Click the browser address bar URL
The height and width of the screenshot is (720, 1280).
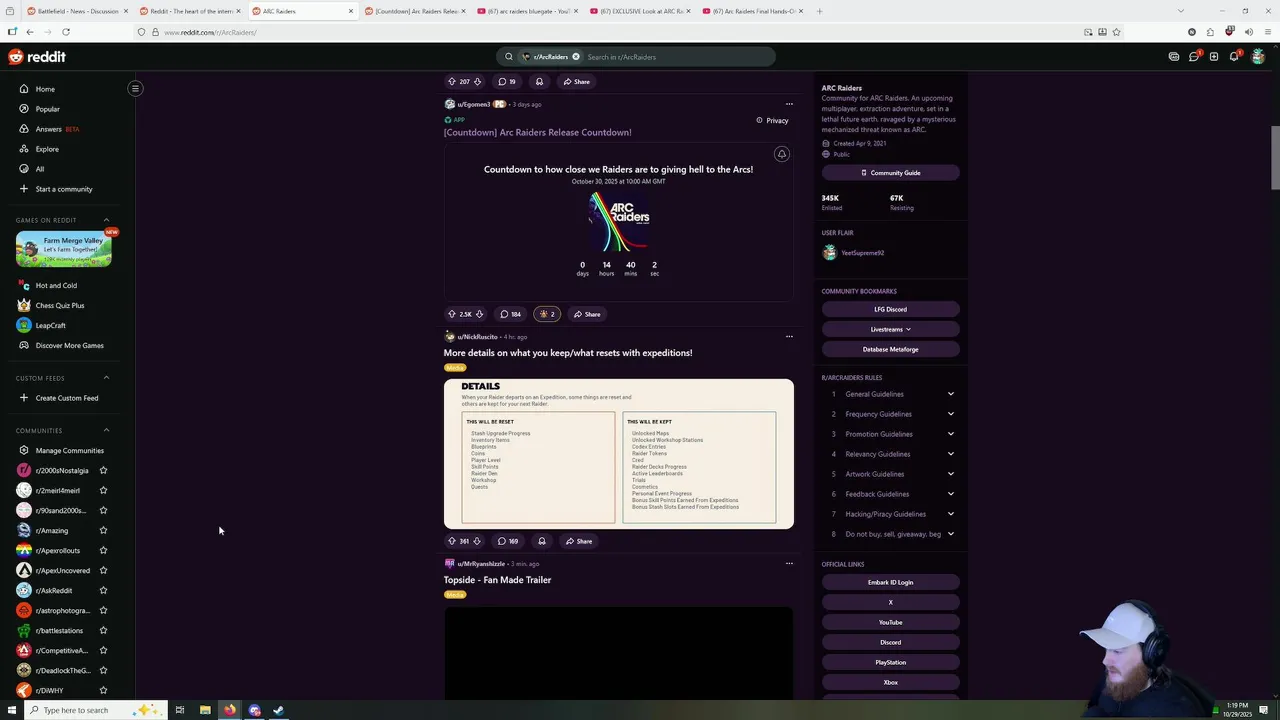point(210,32)
